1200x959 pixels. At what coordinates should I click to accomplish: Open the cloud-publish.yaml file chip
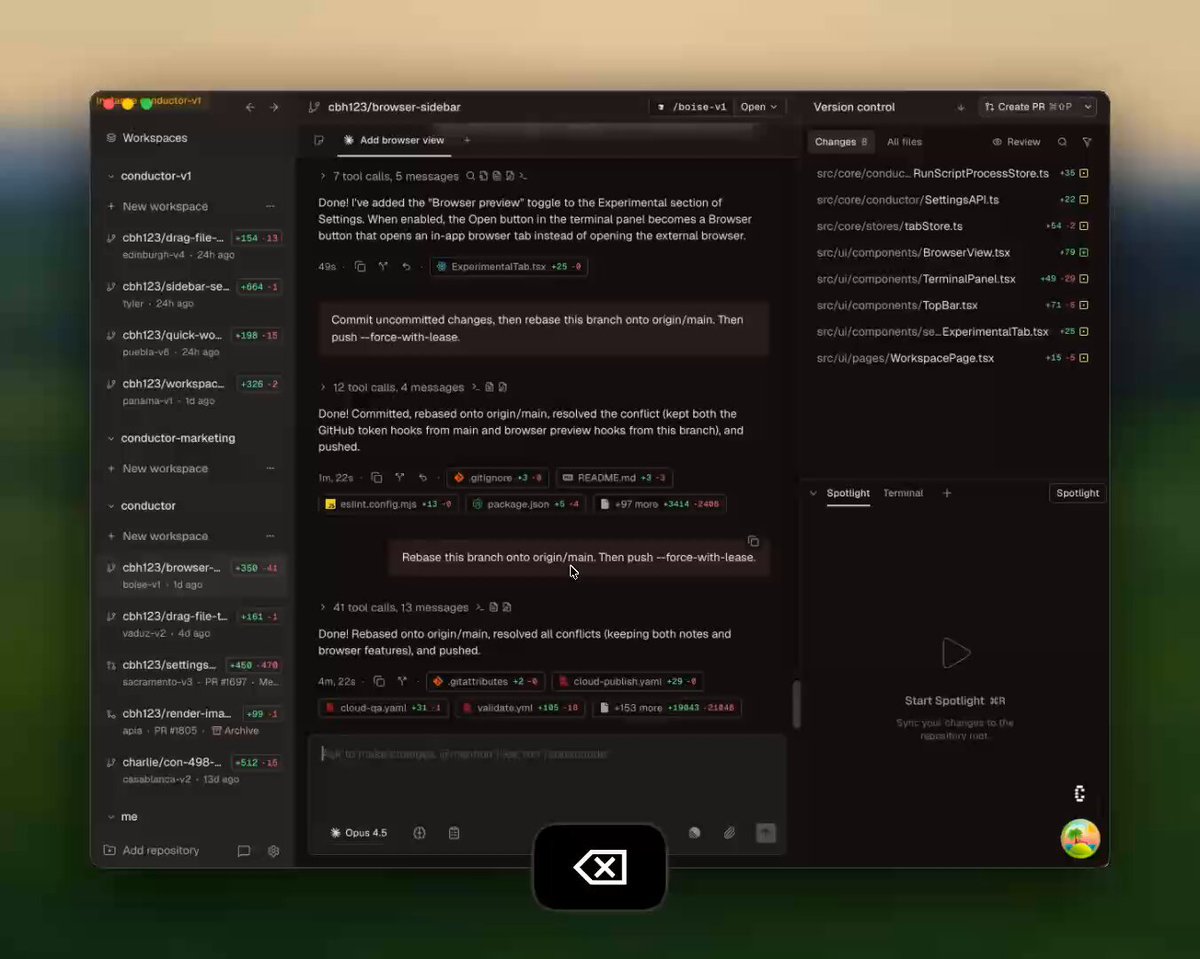point(628,682)
